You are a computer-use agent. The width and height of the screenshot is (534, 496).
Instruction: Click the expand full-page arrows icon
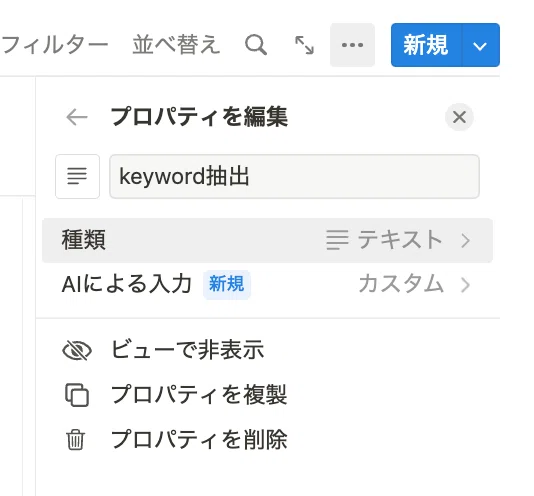coord(304,45)
